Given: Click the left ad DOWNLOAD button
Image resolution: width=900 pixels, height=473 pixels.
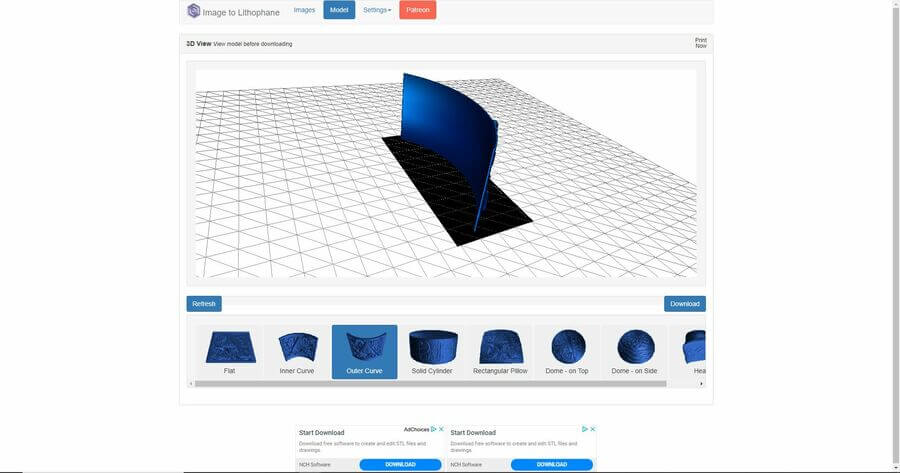Looking at the screenshot, I should click(x=400, y=464).
